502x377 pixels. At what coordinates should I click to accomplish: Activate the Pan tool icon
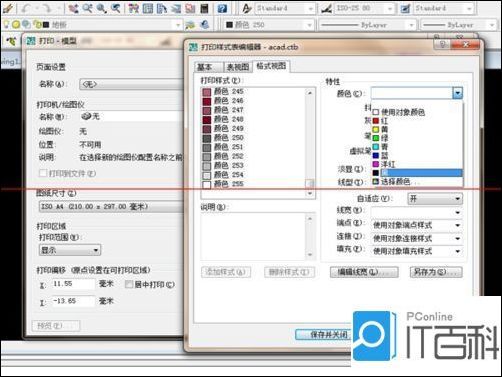pos(73,8)
